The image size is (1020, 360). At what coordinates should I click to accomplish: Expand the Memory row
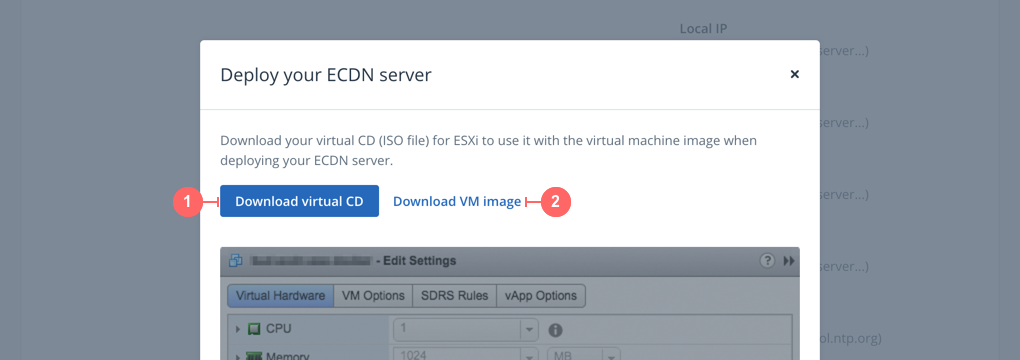[238, 356]
